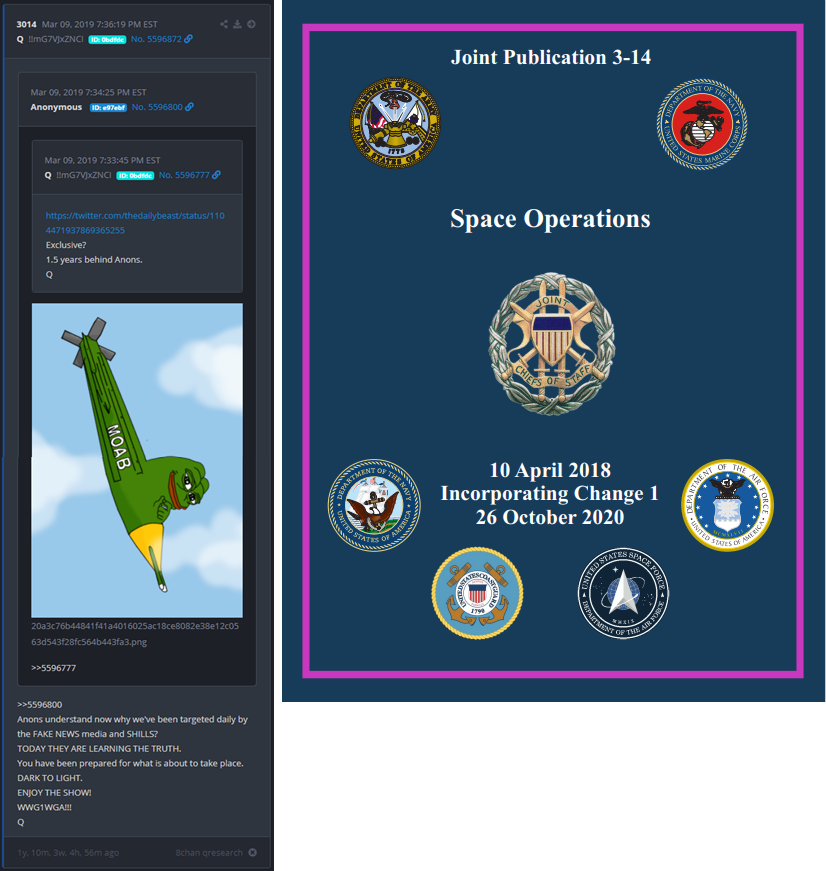Follow the thedailybeast Twitter status link
The image size is (826, 871).
(135, 223)
